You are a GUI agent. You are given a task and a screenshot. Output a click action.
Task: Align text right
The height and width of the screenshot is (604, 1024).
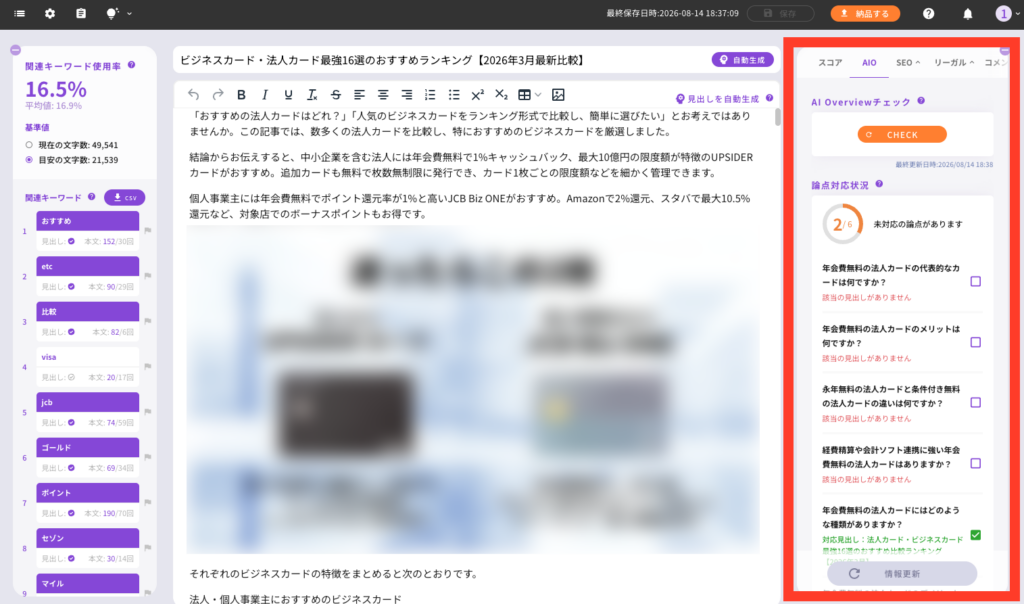click(x=406, y=95)
